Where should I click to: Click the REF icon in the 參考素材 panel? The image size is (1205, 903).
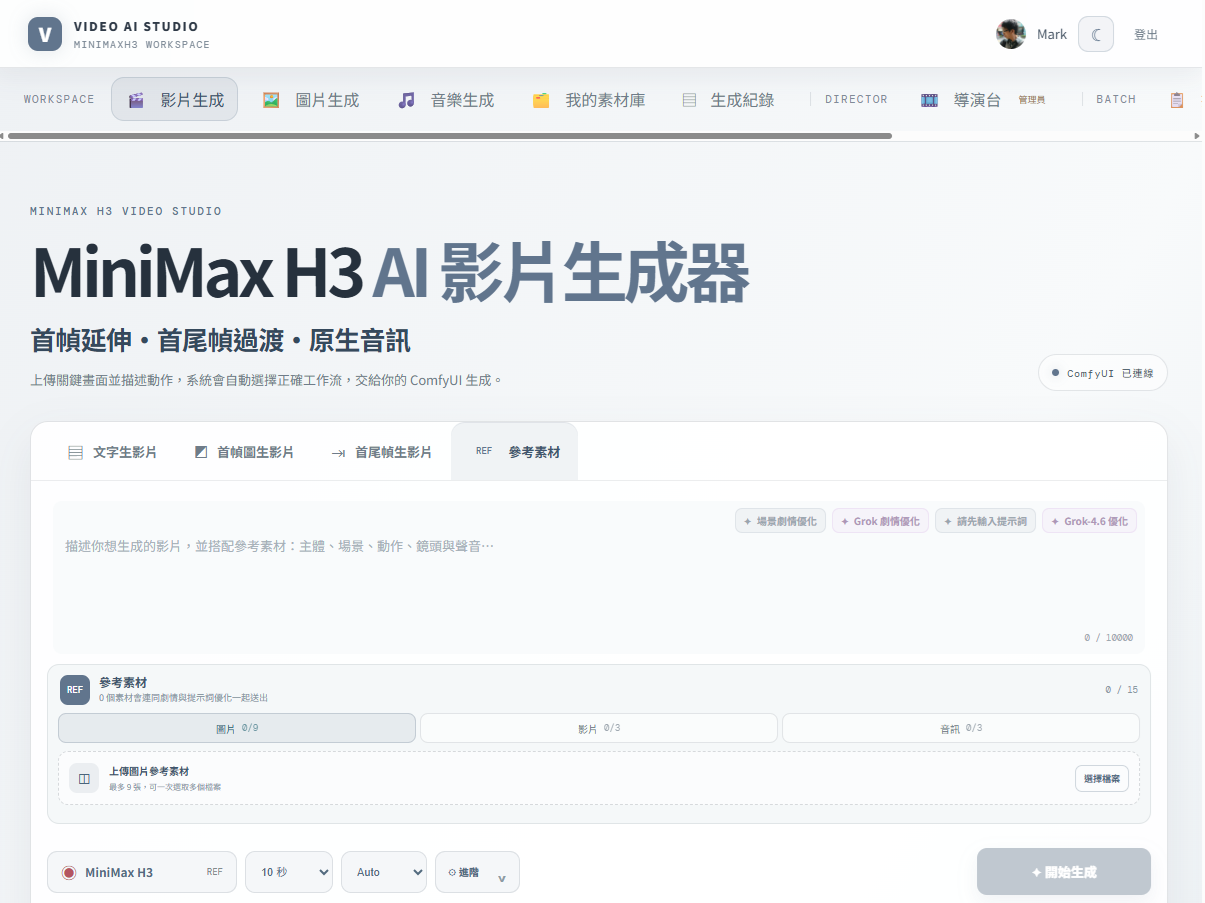point(75,689)
